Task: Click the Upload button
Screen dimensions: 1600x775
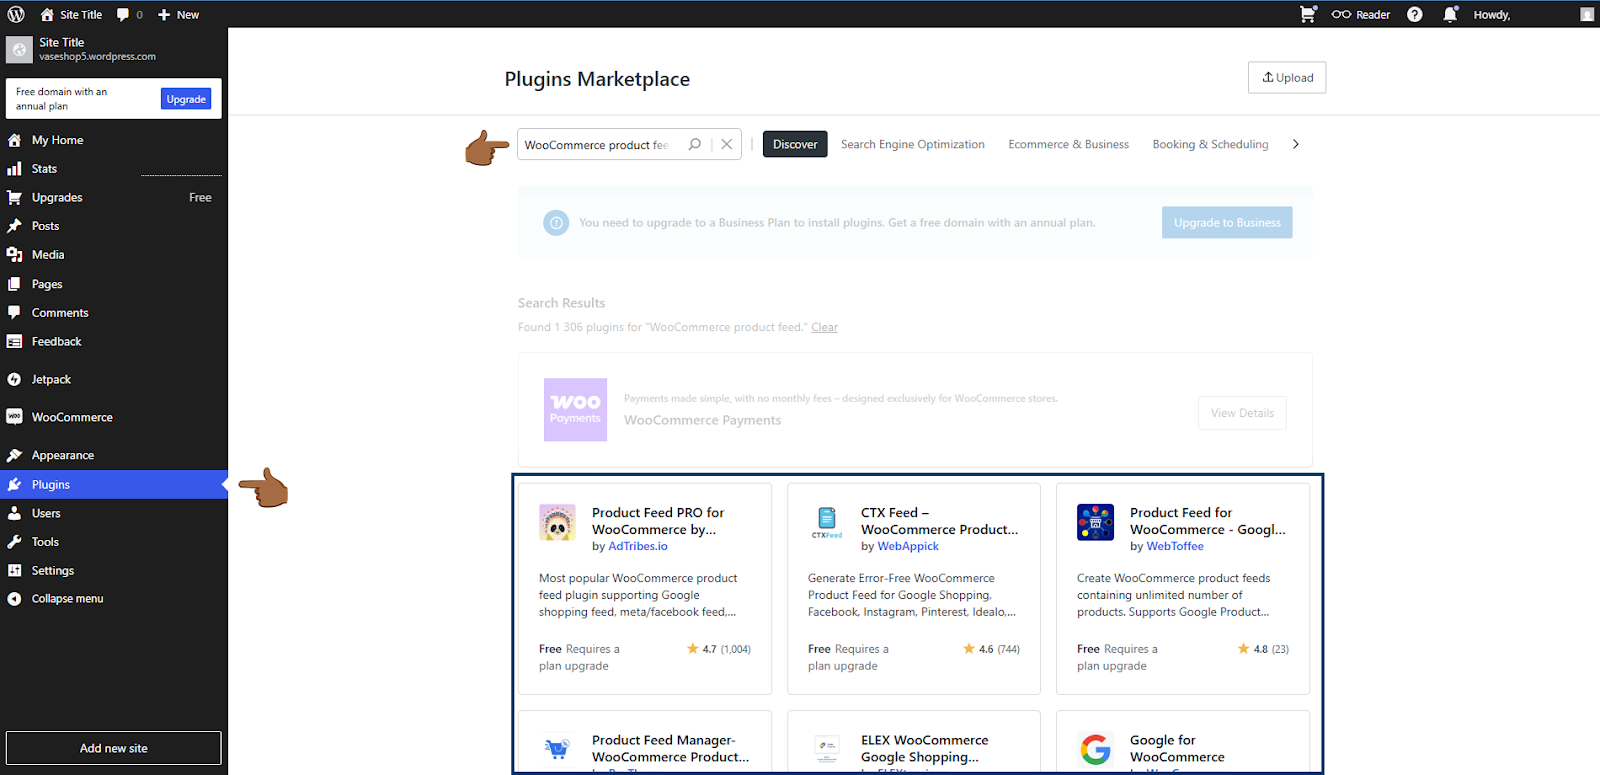Action: pos(1287,77)
